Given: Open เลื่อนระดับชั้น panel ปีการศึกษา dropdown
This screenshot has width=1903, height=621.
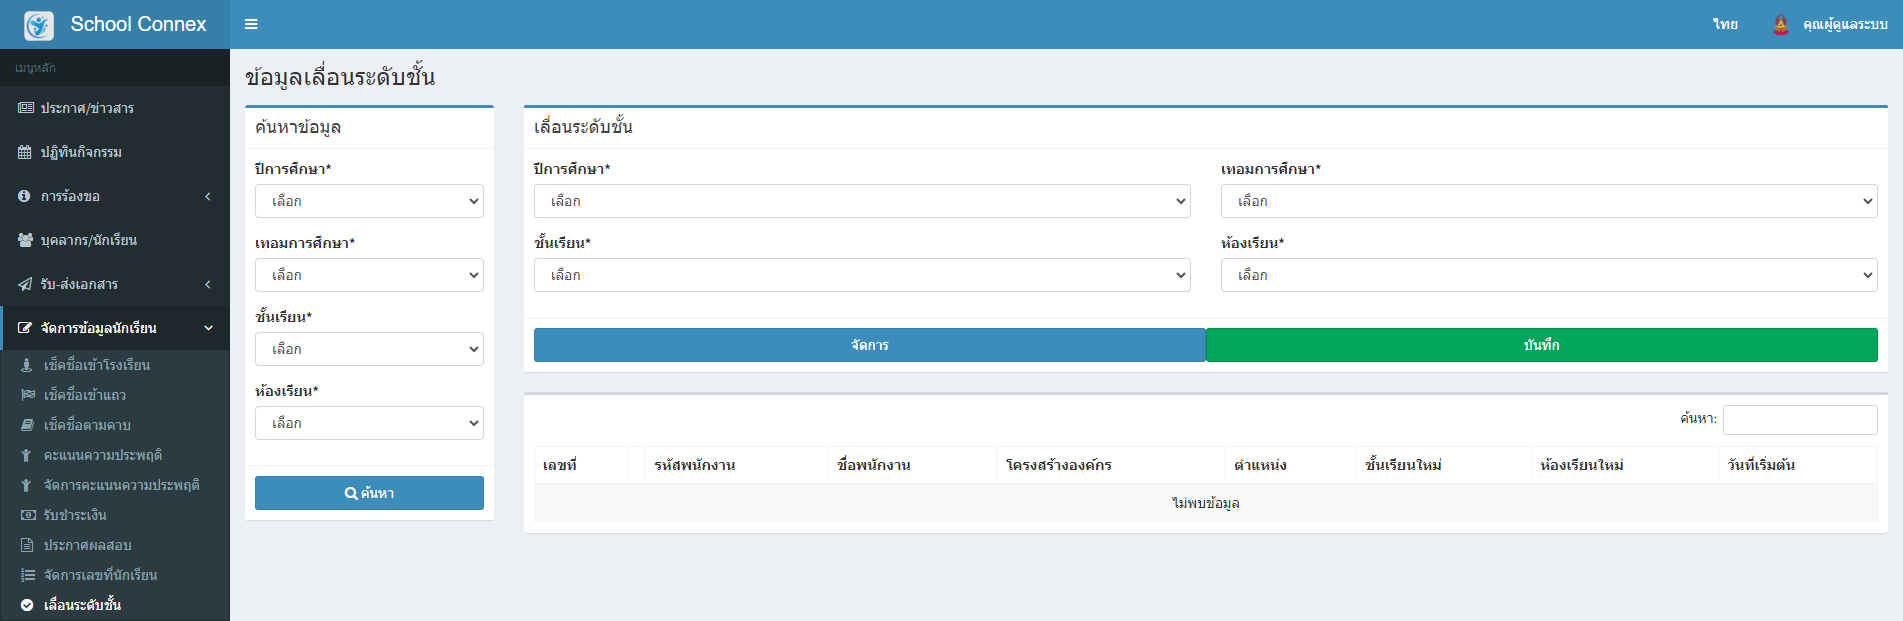Looking at the screenshot, I should tap(862, 201).
